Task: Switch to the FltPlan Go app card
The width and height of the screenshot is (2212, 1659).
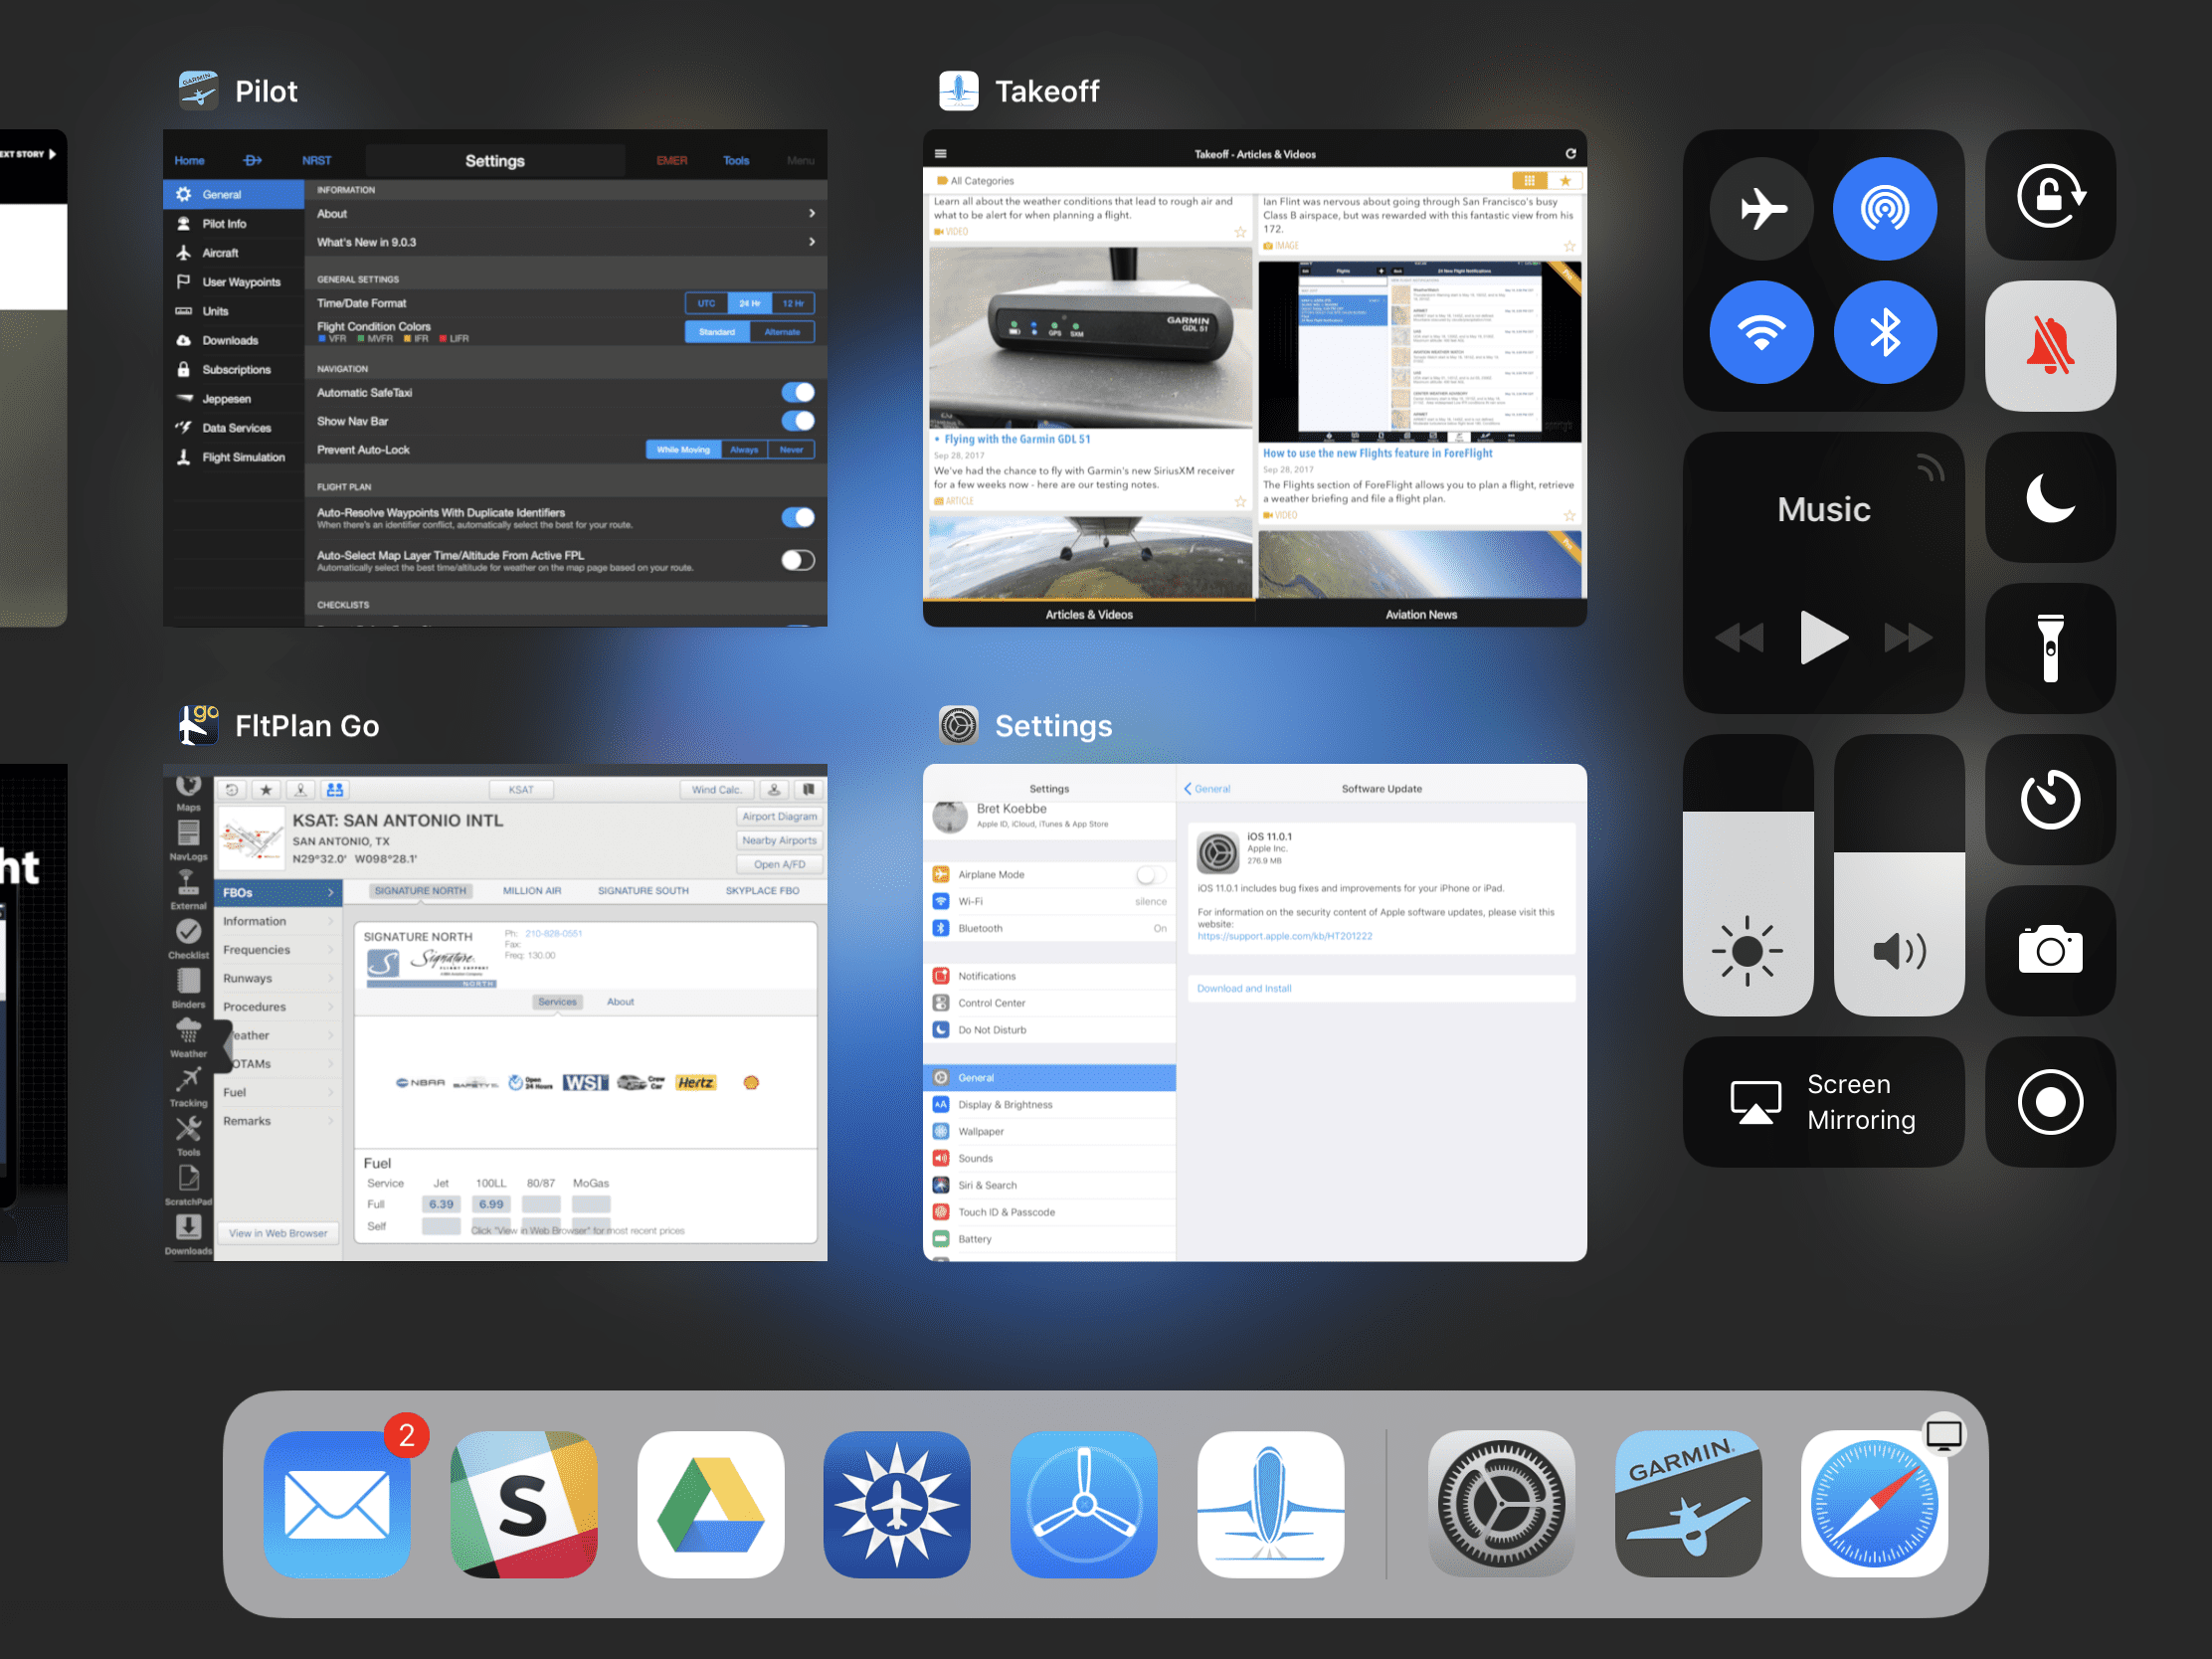Action: point(495,1013)
